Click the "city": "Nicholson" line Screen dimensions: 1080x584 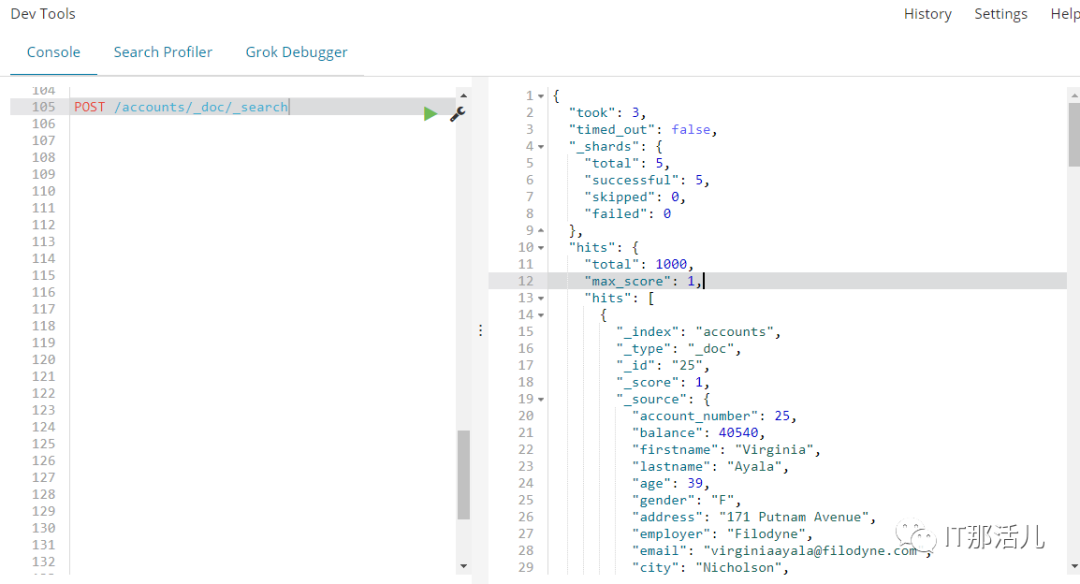click(x=710, y=567)
